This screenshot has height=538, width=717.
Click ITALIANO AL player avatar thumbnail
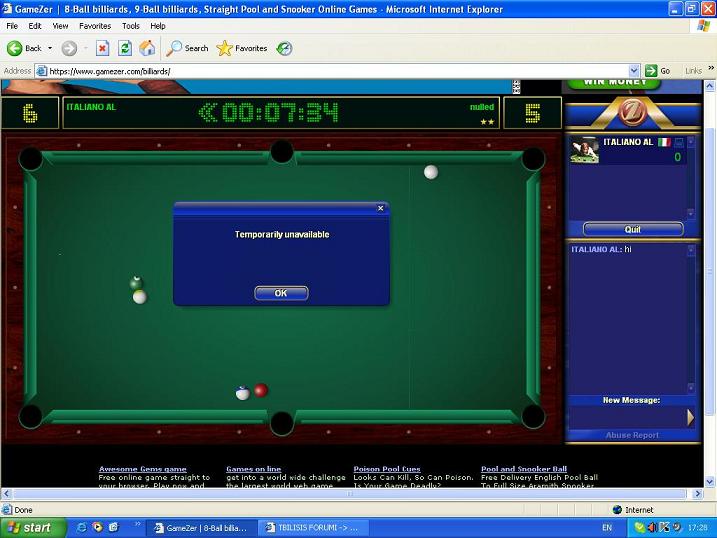[x=584, y=150]
